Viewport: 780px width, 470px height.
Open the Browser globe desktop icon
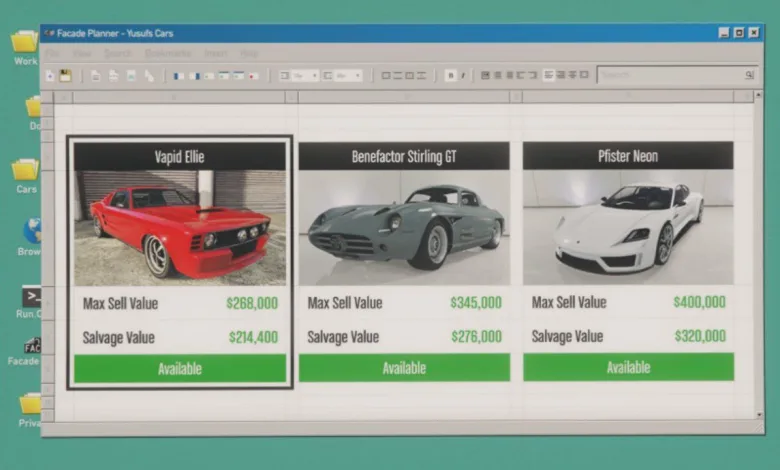tap(30, 232)
